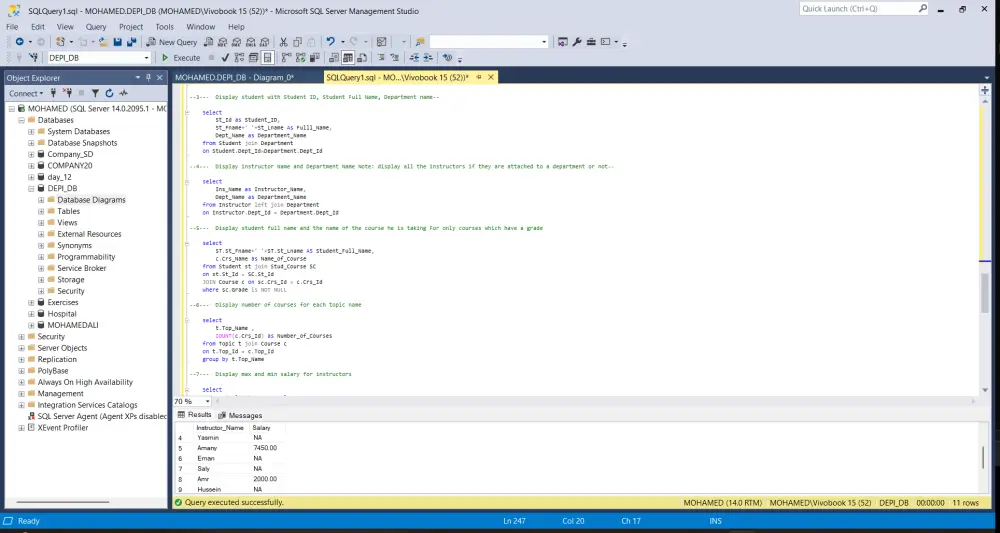This screenshot has height=533, width=1000.
Task: Click the Instructor_Name column header
Action: coord(220,428)
